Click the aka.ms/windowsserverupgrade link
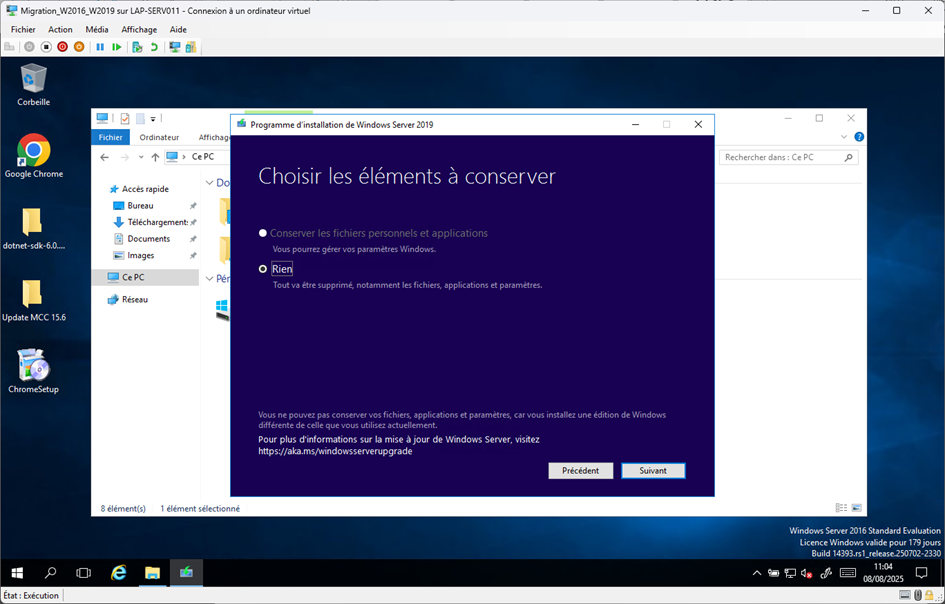This screenshot has height=604, width=945. [x=335, y=451]
